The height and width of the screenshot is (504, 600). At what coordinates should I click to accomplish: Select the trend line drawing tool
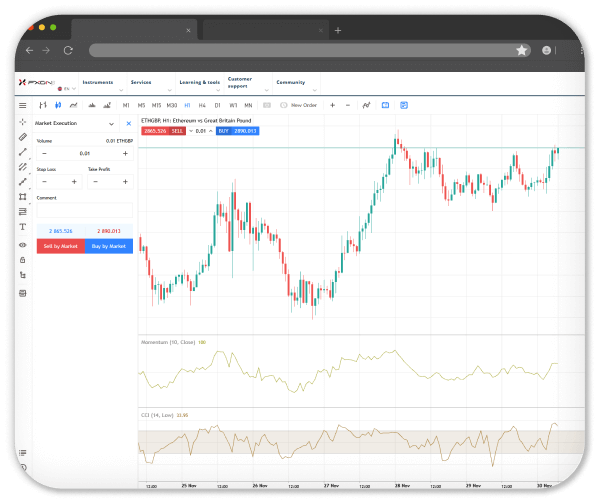point(23,152)
